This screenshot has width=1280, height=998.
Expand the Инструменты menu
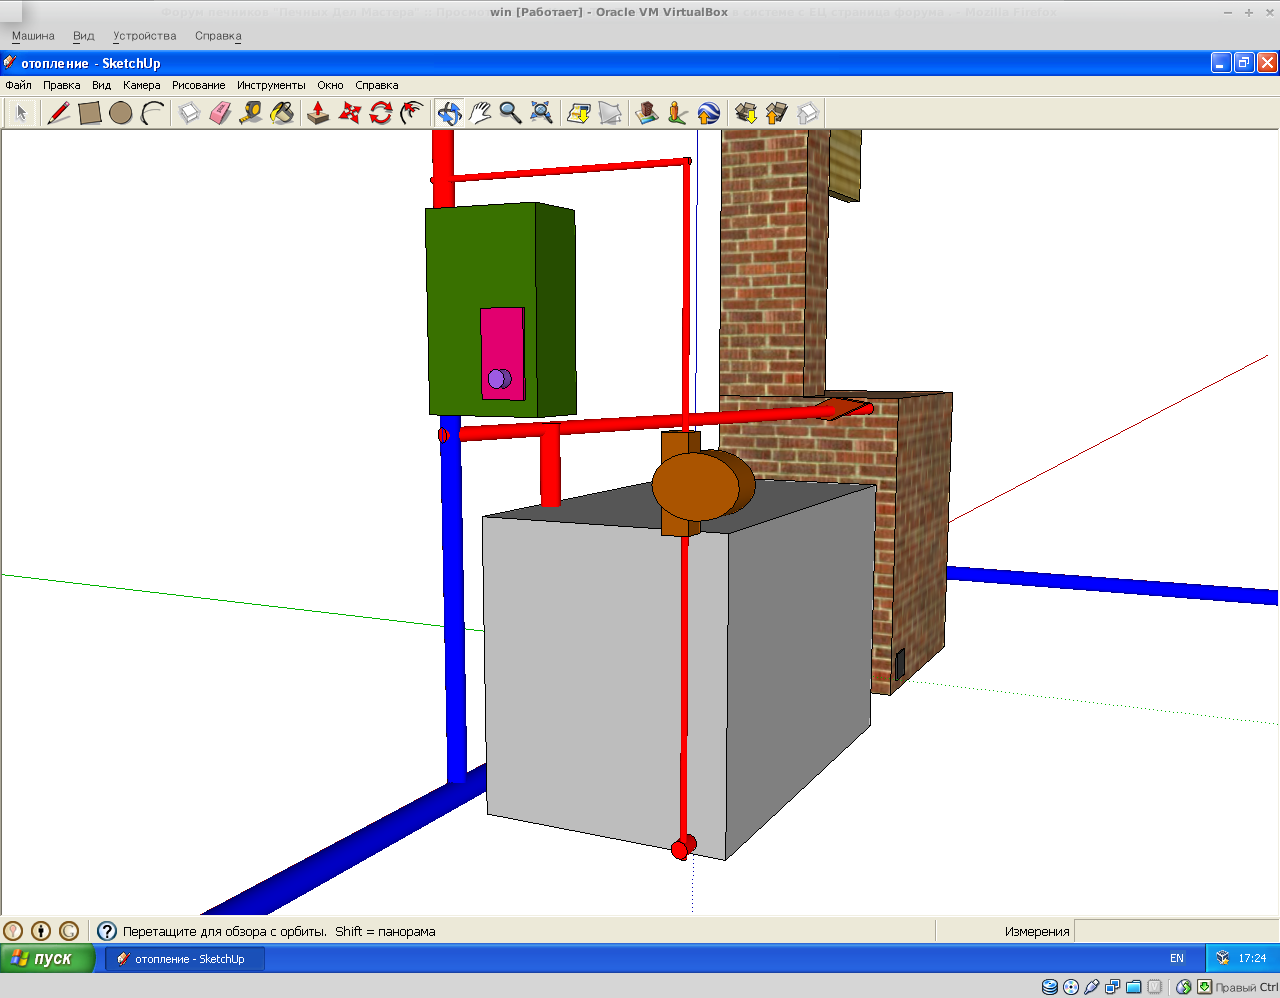[271, 85]
